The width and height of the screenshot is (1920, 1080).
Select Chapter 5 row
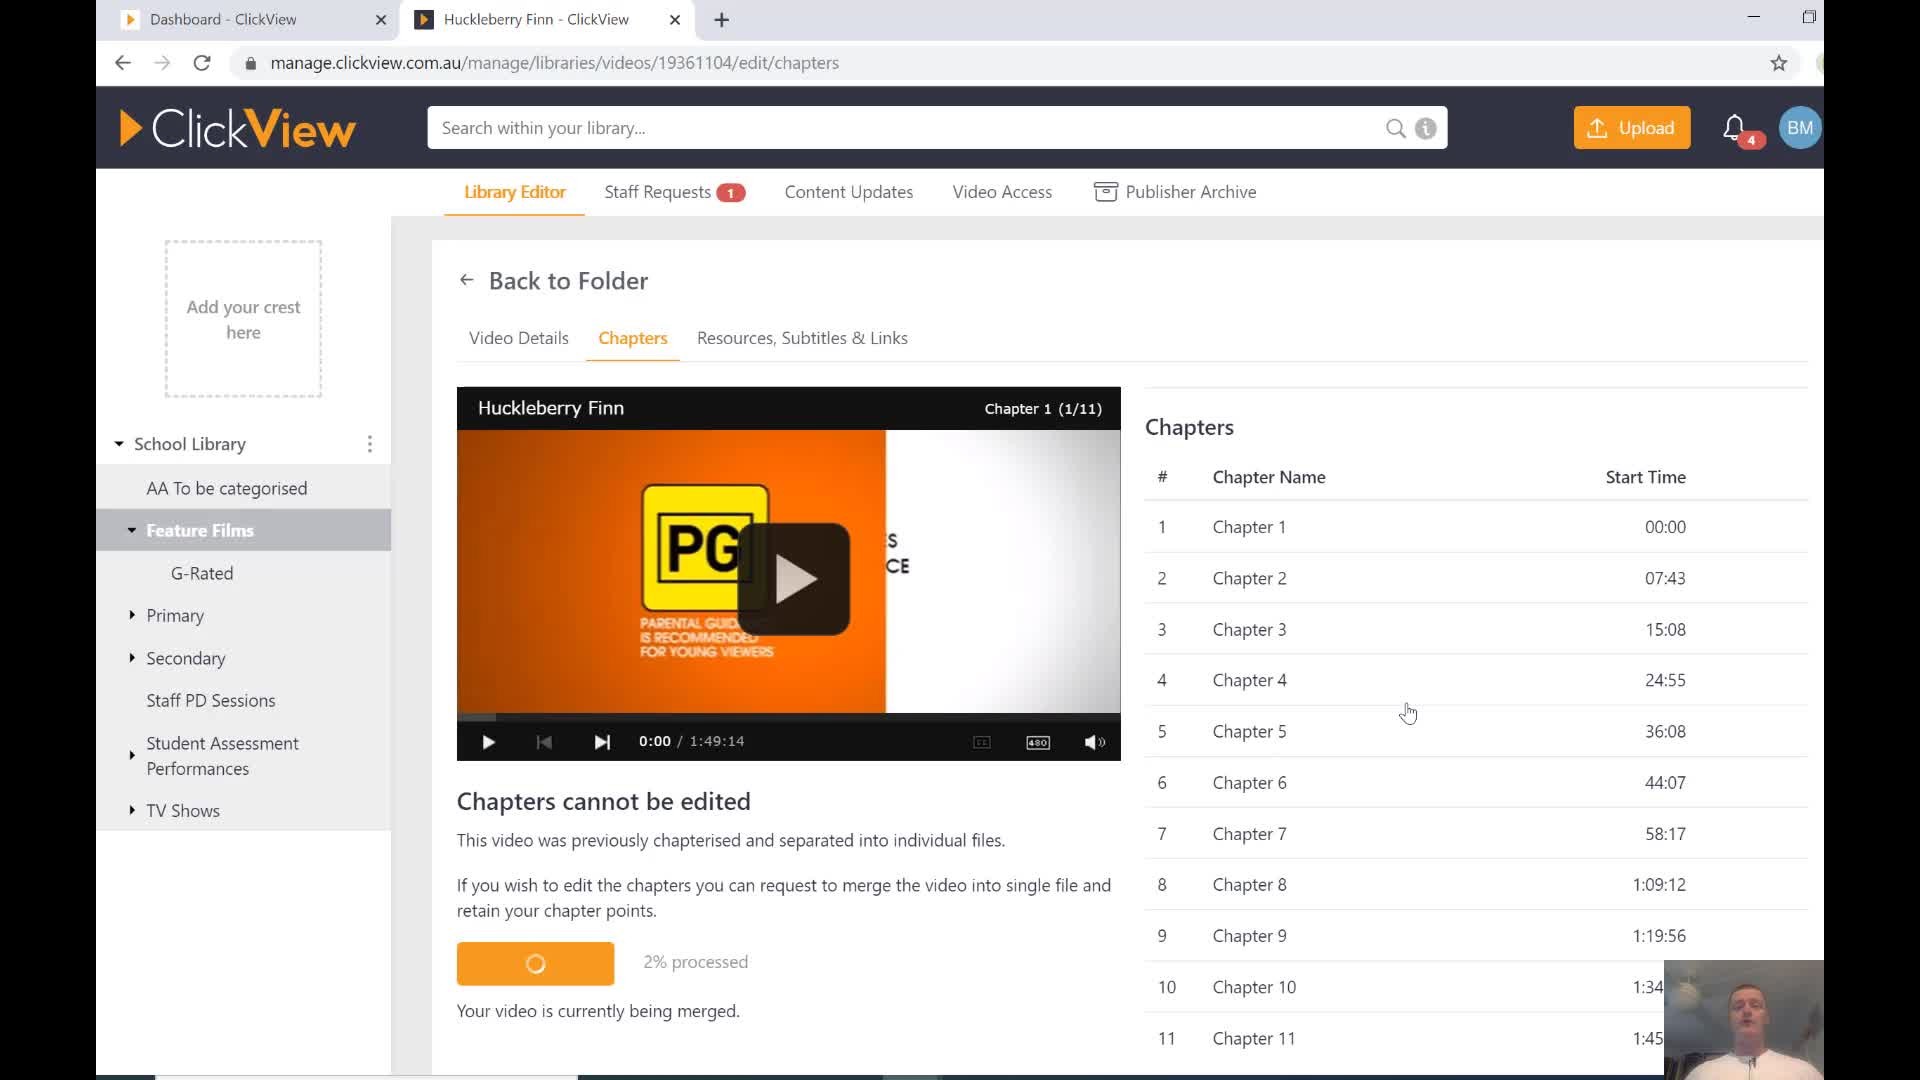point(1476,731)
